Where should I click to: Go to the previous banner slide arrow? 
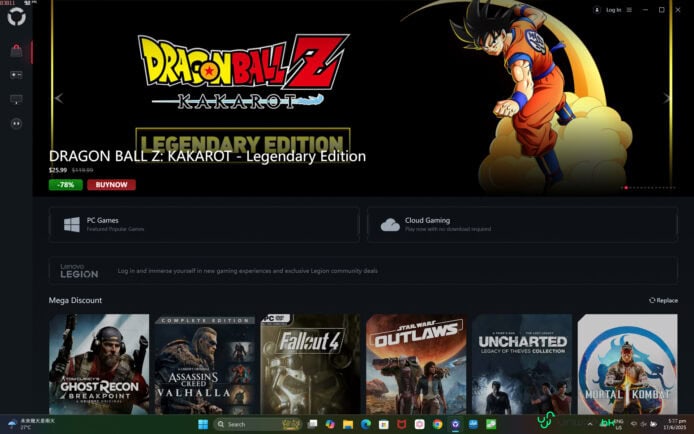coord(59,98)
